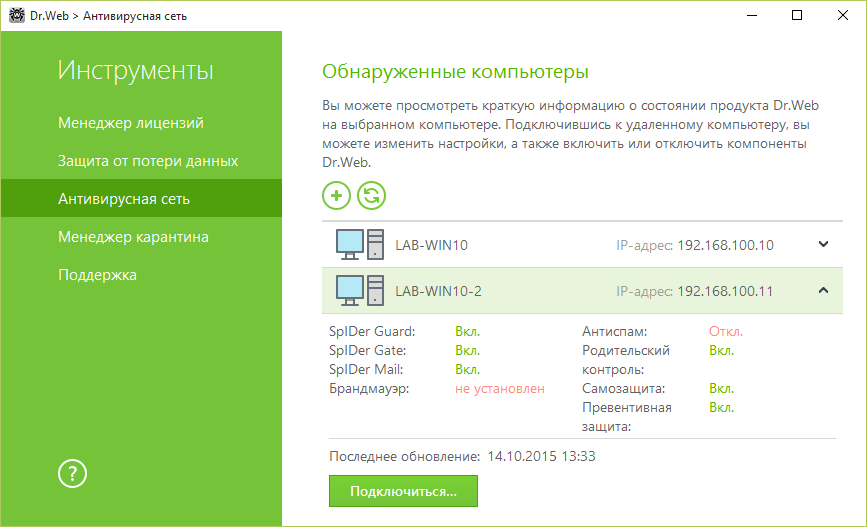Open Менеджер лицензий section
The width and height of the screenshot is (867, 527).
click(x=131, y=123)
